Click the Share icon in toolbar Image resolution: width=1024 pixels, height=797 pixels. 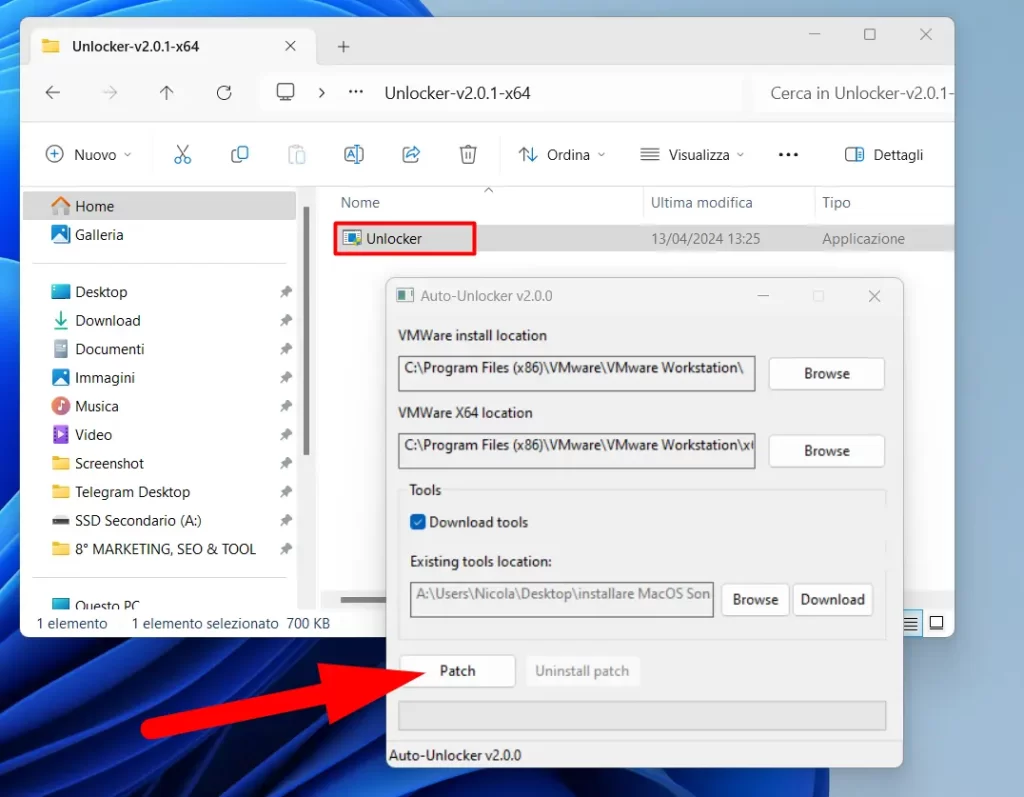point(411,155)
